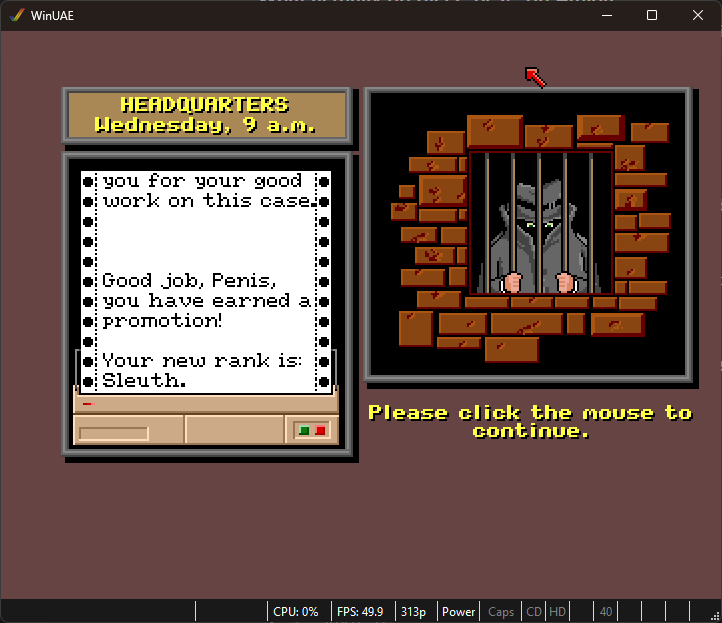Maximize the WinUAE window
The width and height of the screenshot is (722, 623).
click(652, 15)
